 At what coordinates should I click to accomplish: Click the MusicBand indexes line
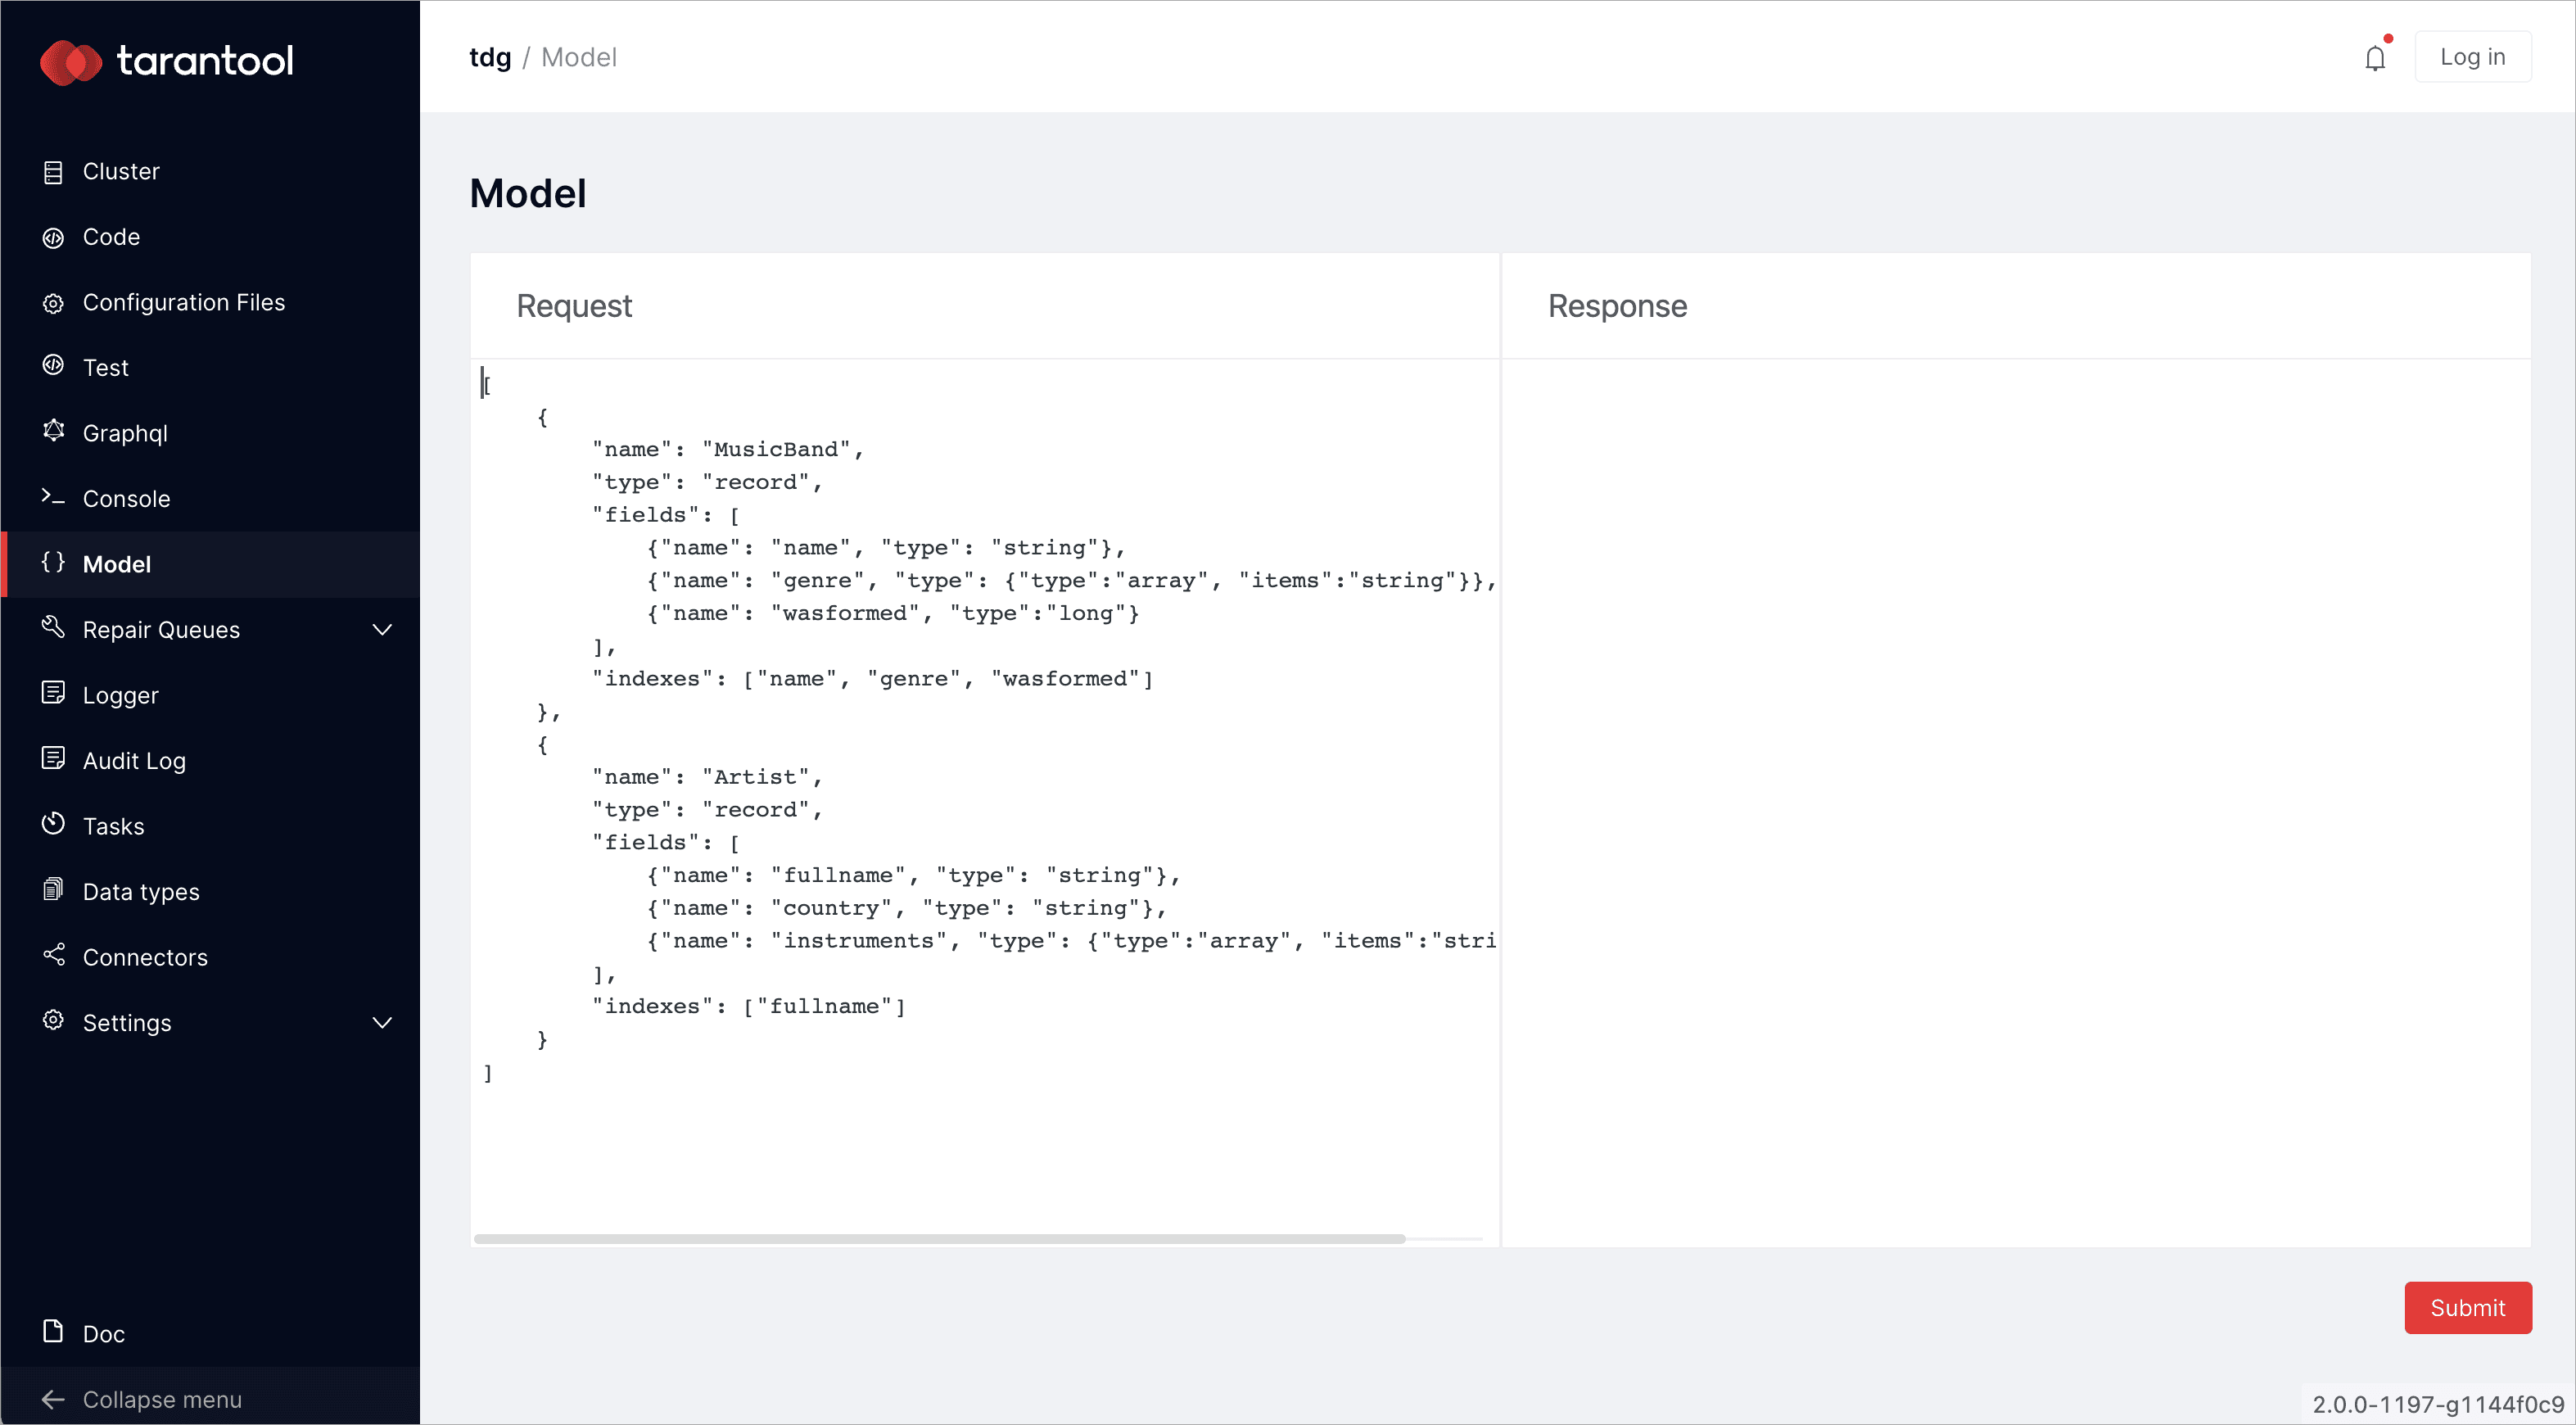tap(873, 679)
